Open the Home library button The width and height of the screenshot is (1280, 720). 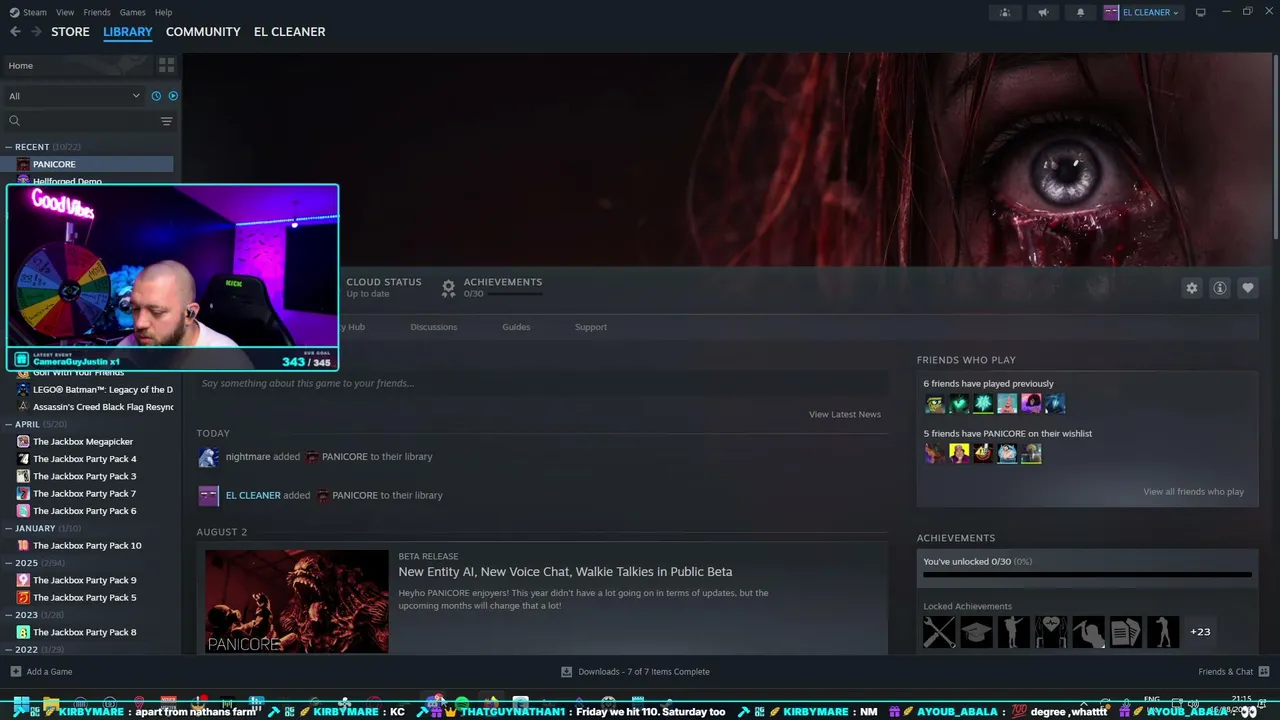[77, 65]
